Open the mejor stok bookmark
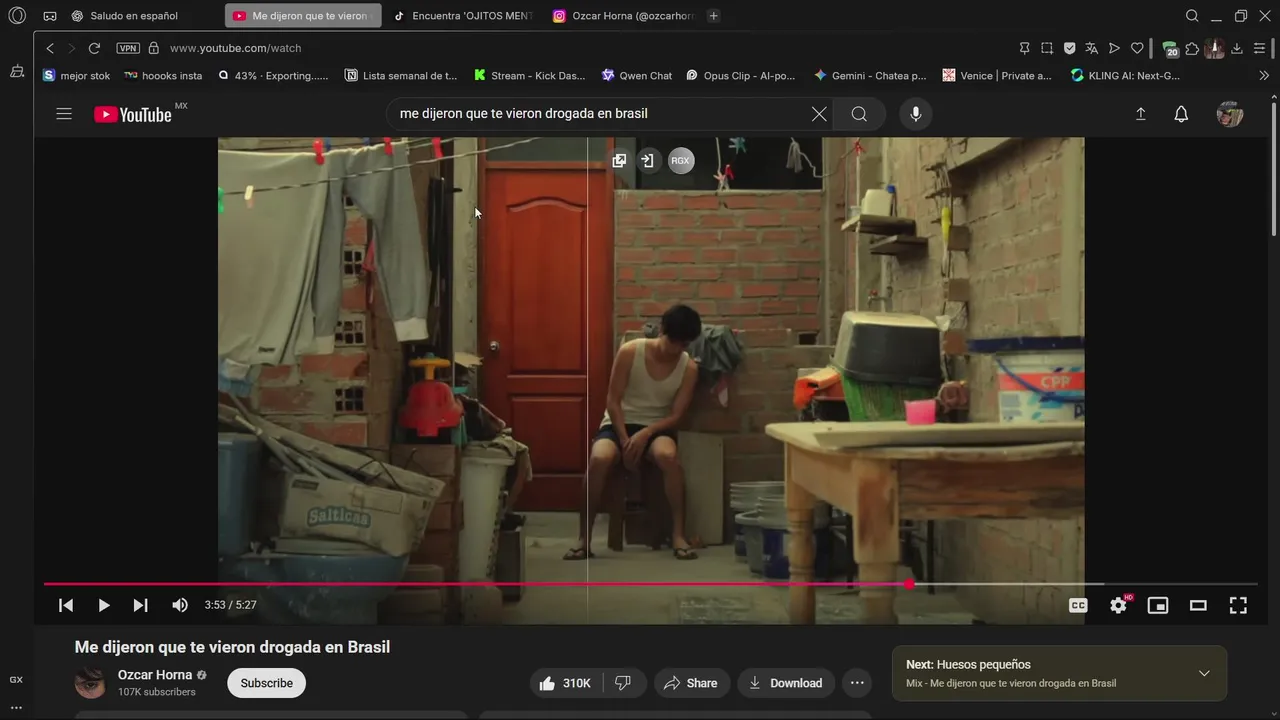Viewport: 1280px width, 720px height. (x=77, y=76)
